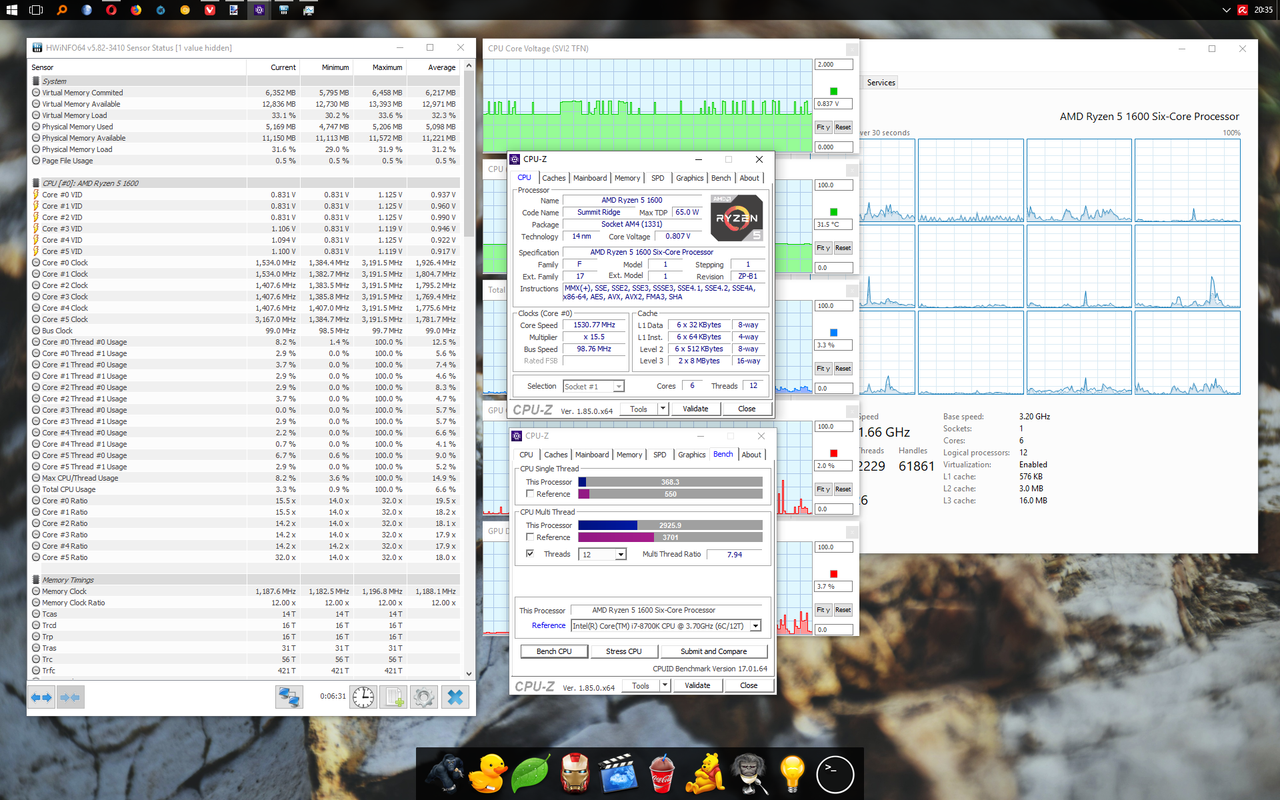Click the Stress CPU button
This screenshot has height=800, width=1280.
(x=623, y=651)
